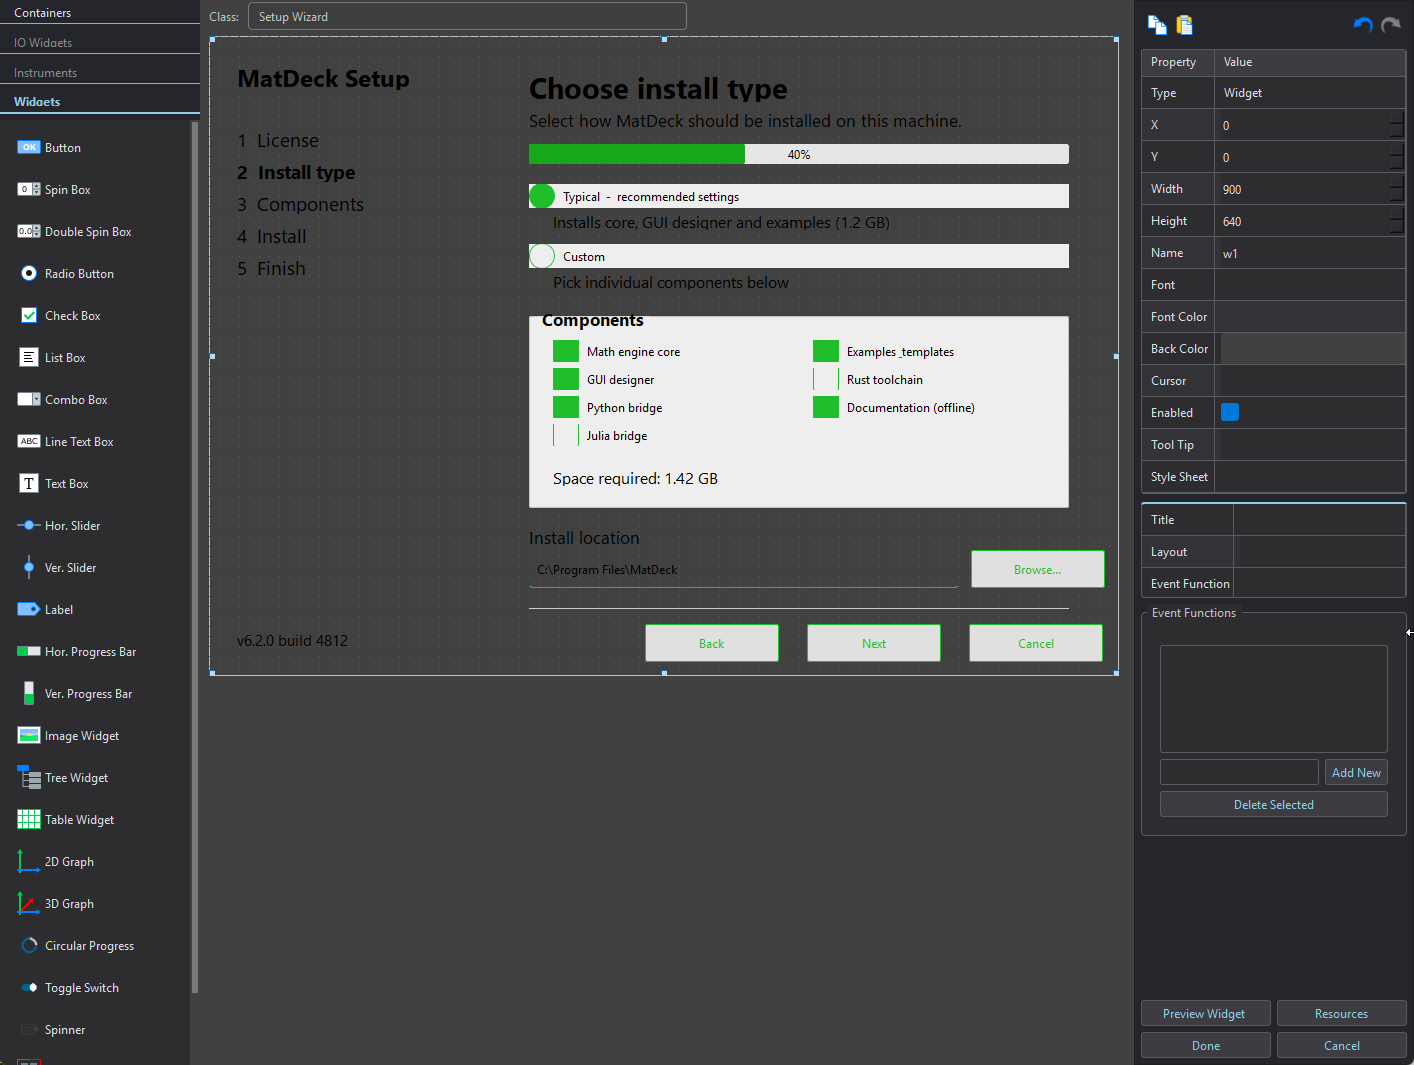Select the Ver. Progress Bar widget icon
This screenshot has height=1065, width=1414.
point(29,693)
